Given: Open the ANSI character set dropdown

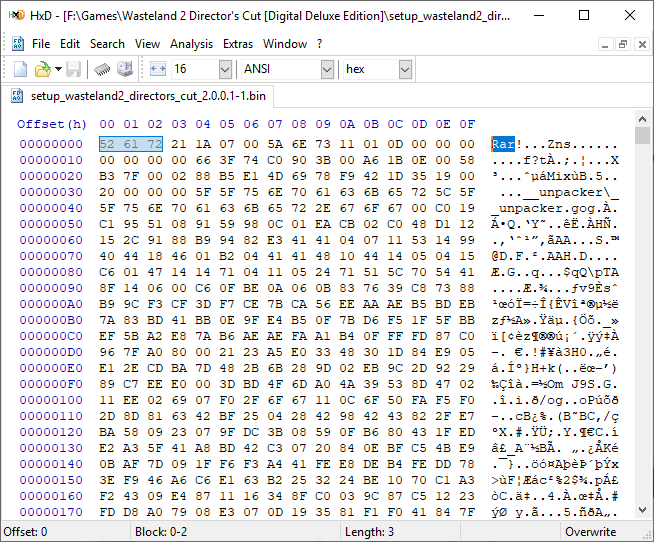Looking at the screenshot, I should click(x=327, y=69).
